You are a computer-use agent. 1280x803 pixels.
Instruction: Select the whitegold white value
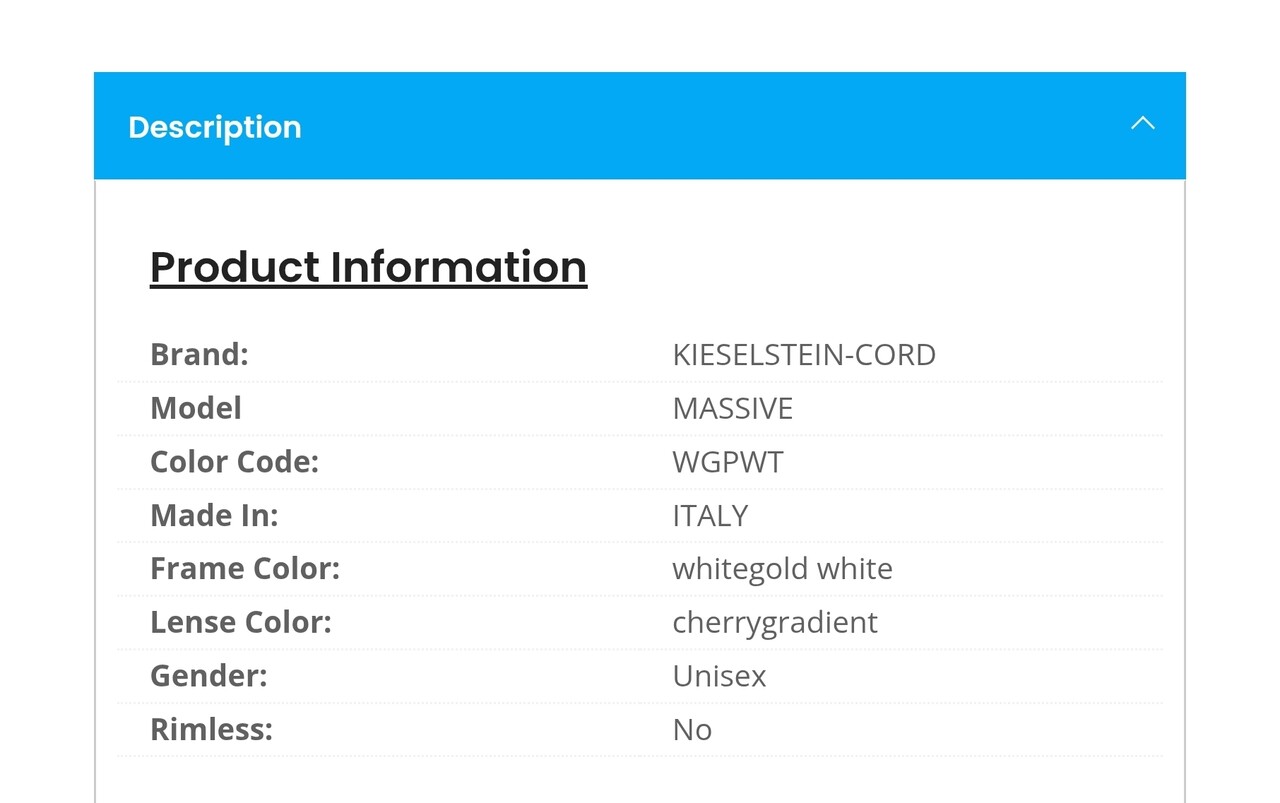pyautogui.click(x=782, y=569)
